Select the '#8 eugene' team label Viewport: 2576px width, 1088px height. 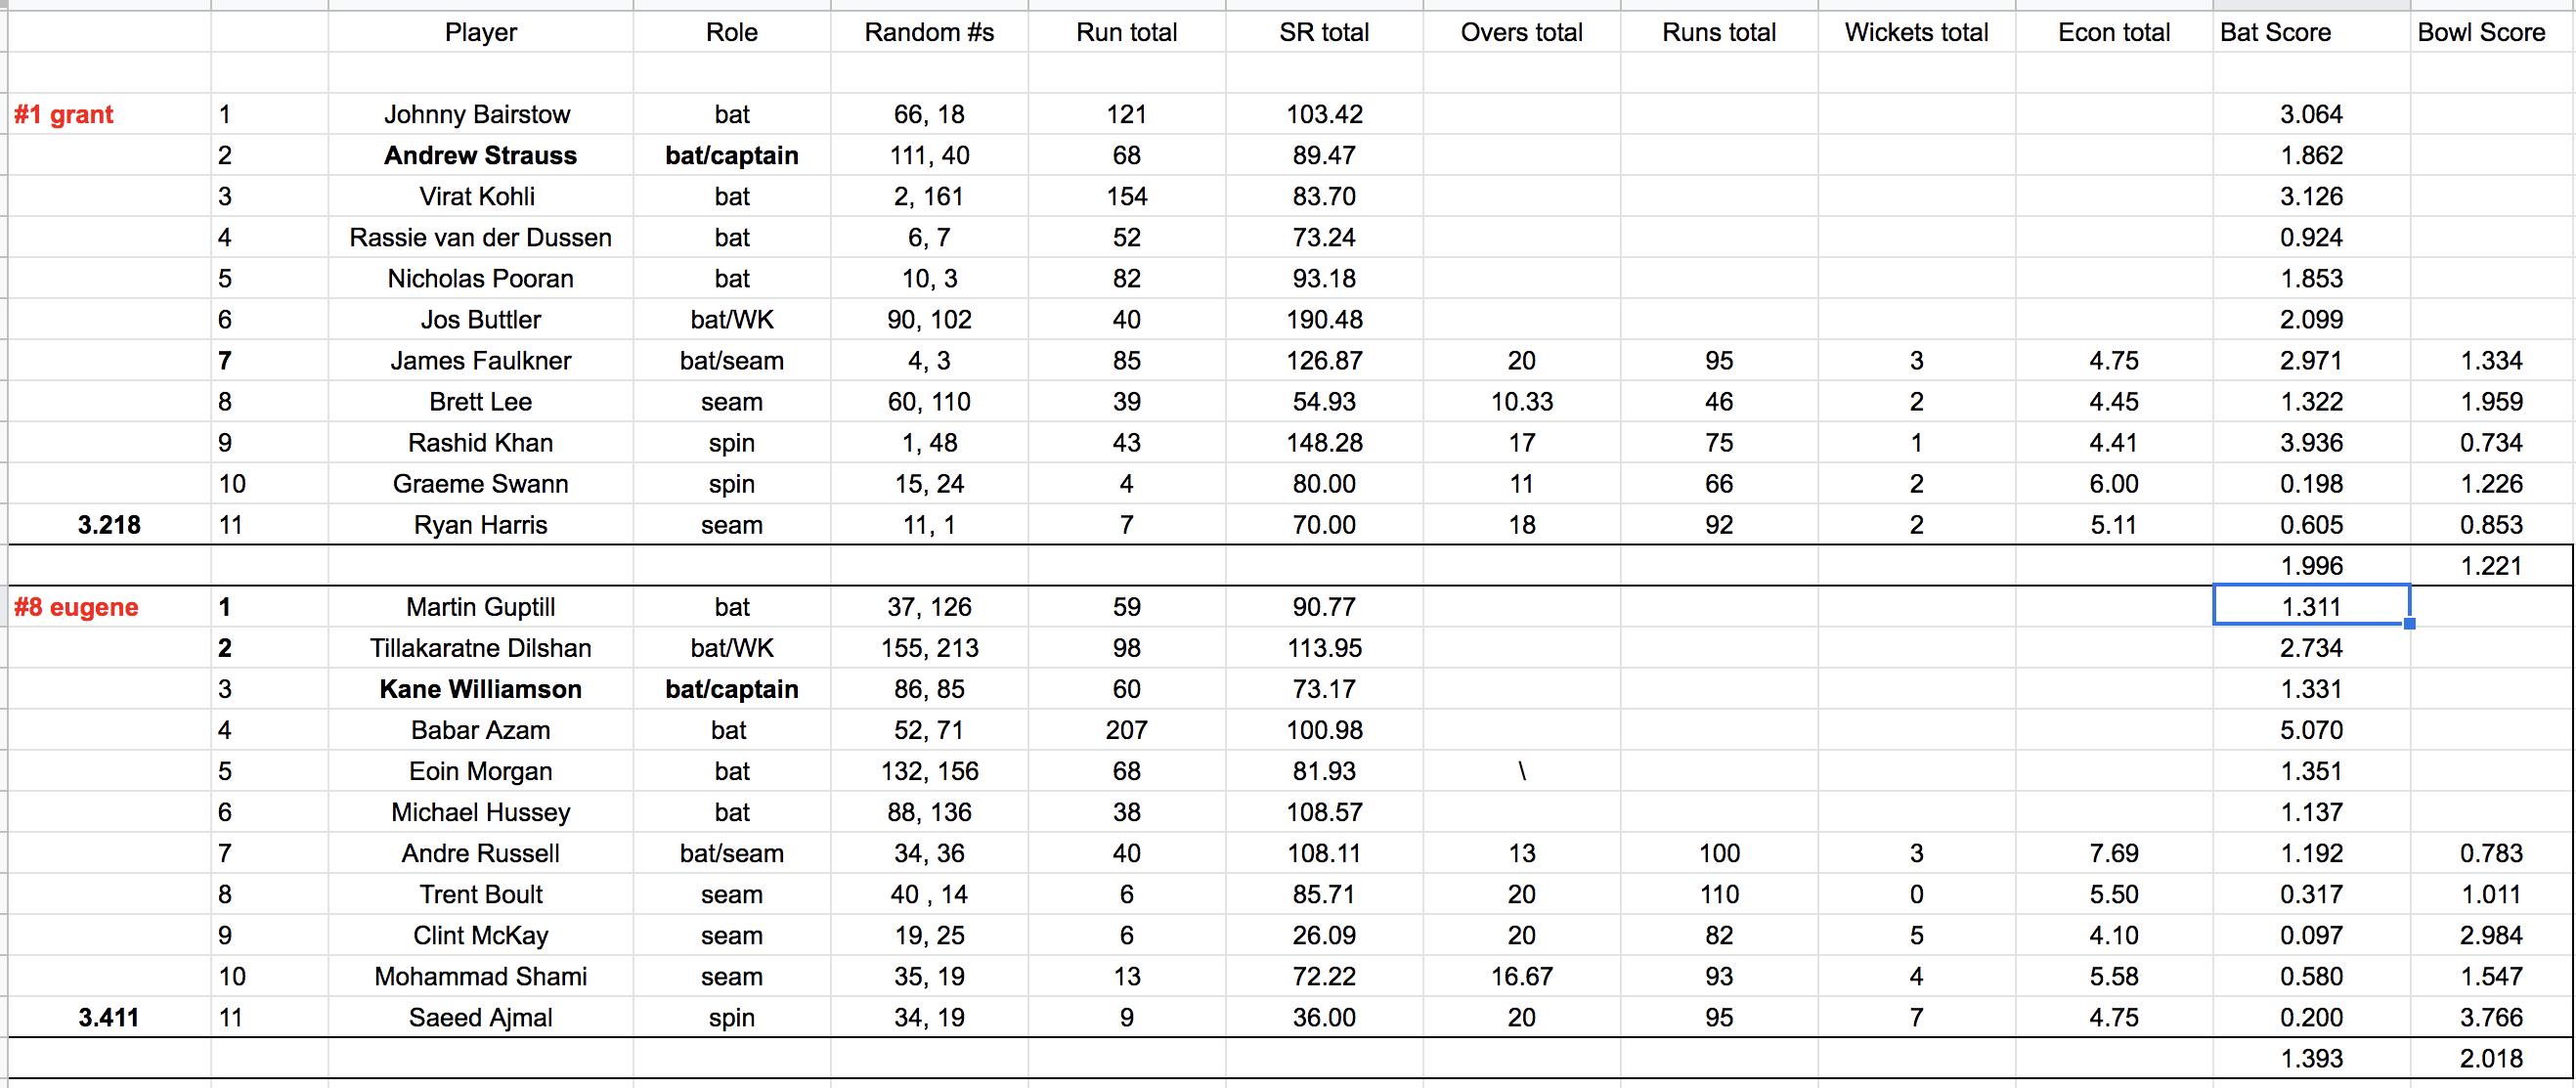(x=76, y=607)
